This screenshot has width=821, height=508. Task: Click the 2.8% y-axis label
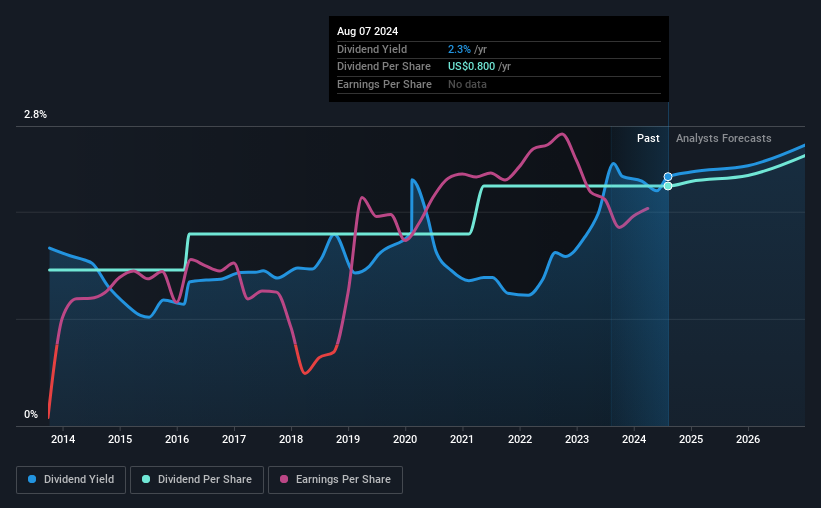[35, 115]
